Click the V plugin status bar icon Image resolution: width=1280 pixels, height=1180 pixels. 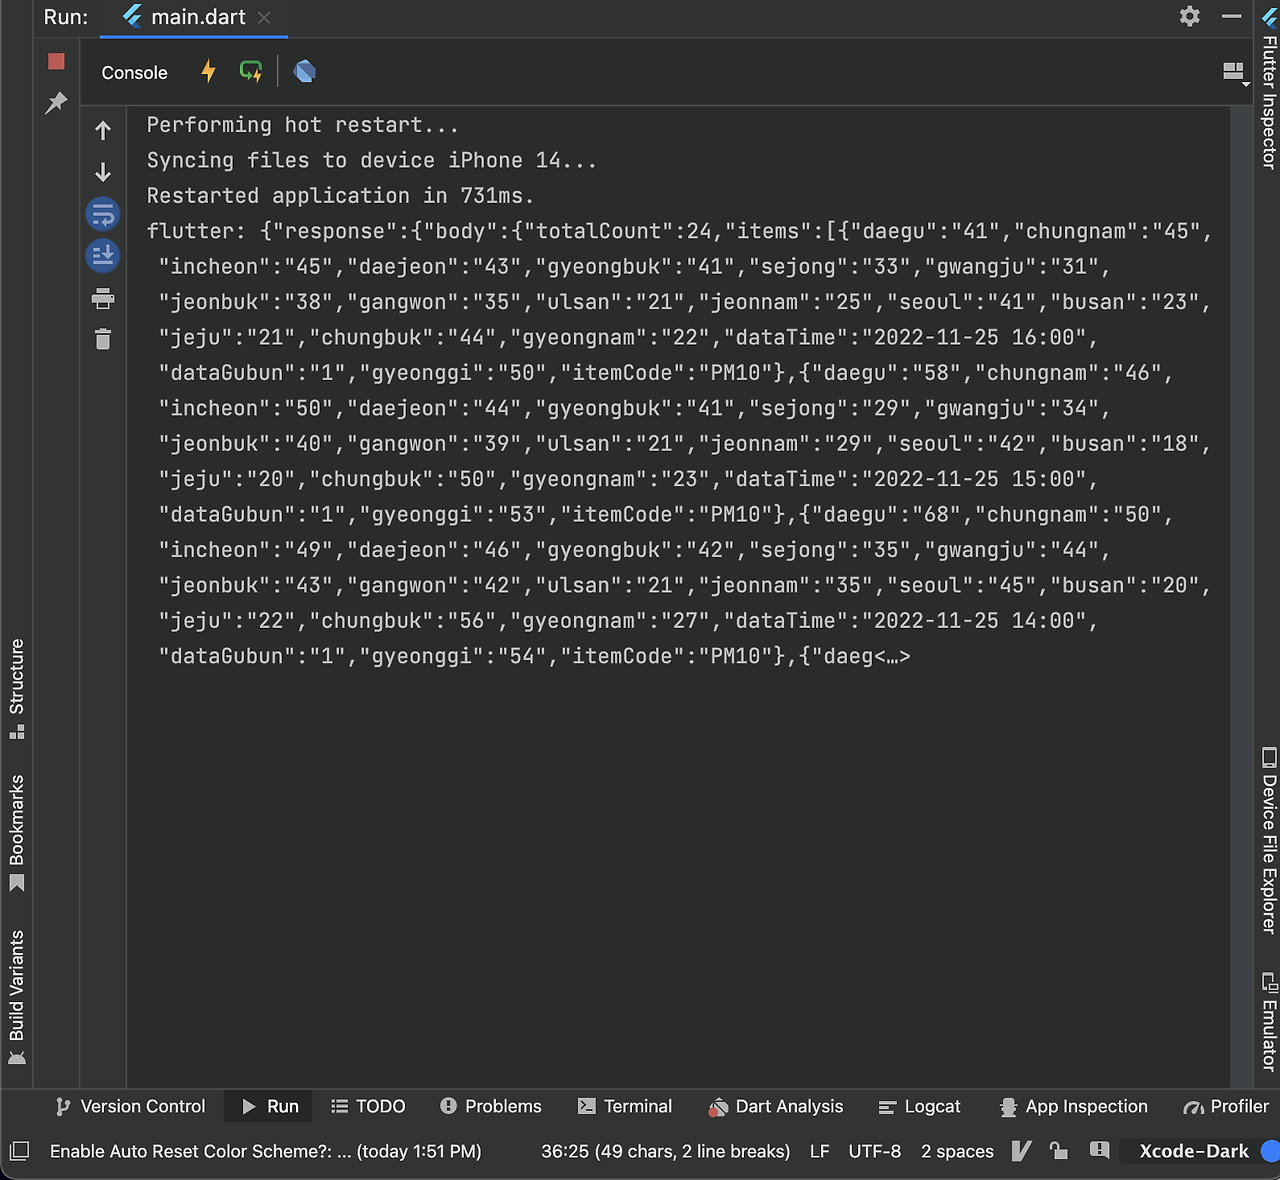click(1021, 1151)
